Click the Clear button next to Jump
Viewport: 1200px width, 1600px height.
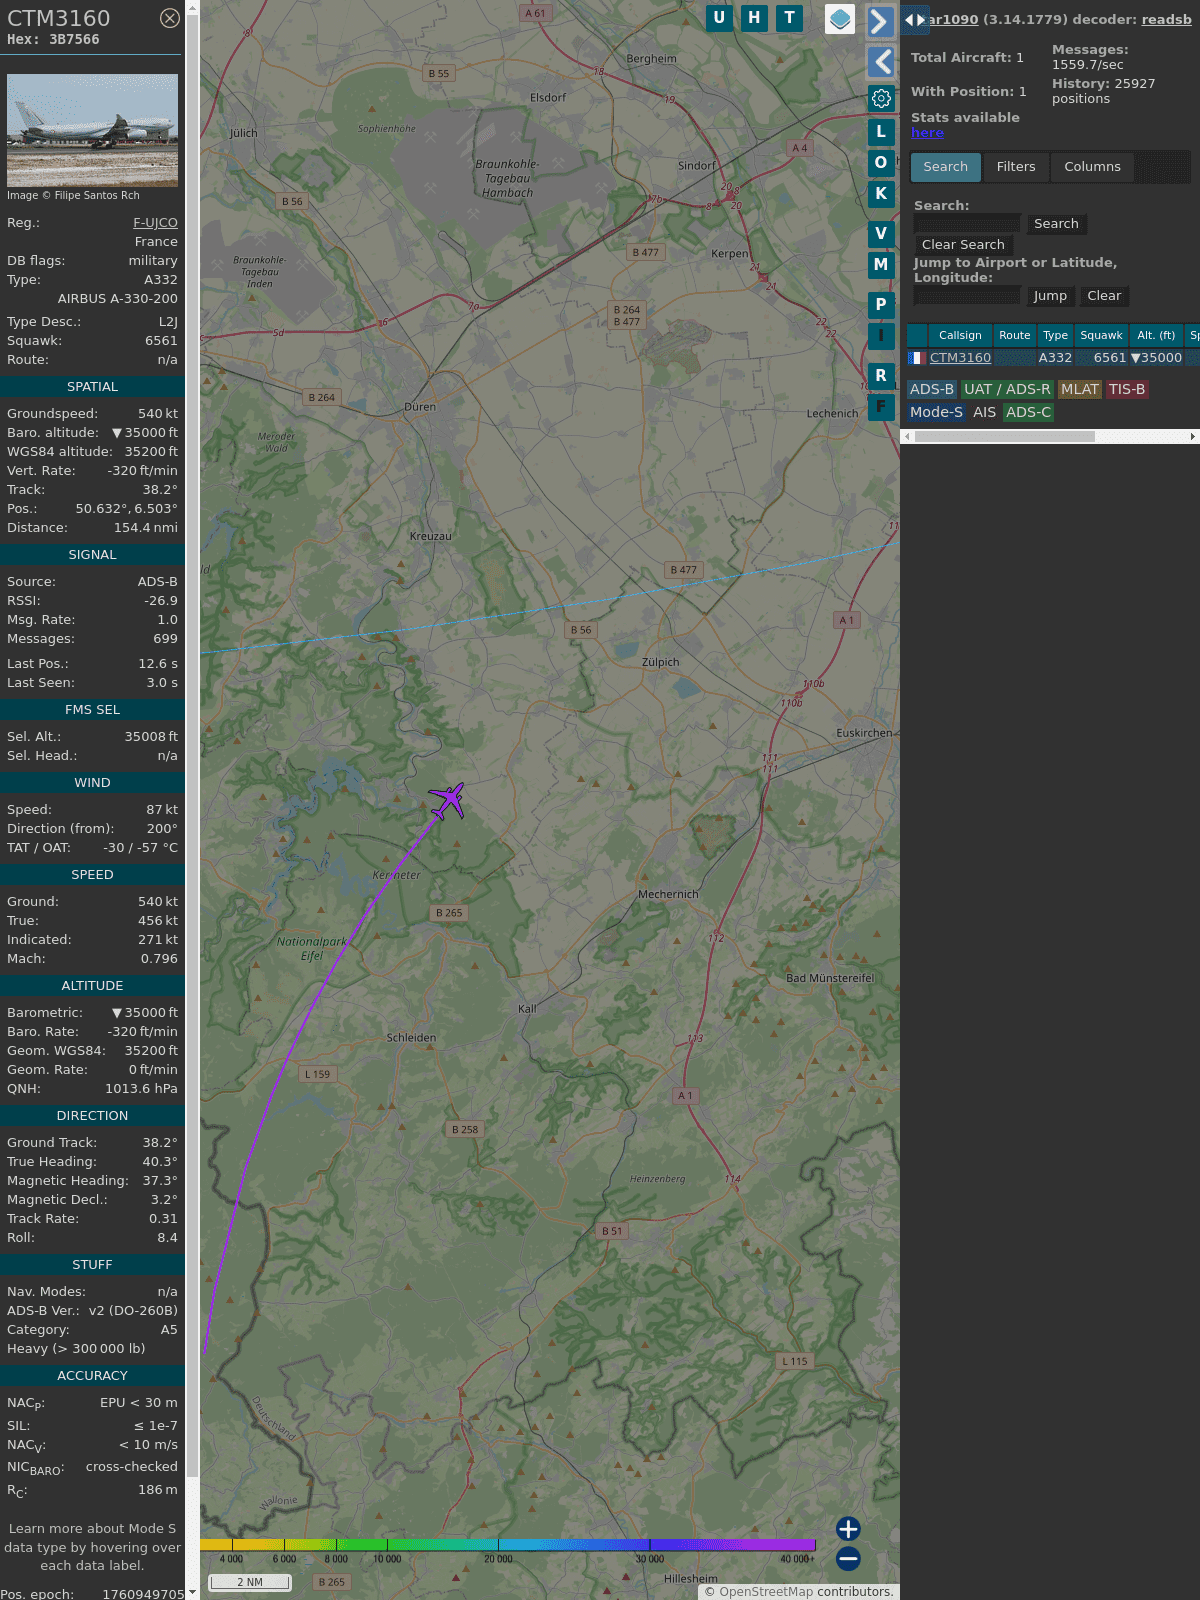click(1104, 296)
